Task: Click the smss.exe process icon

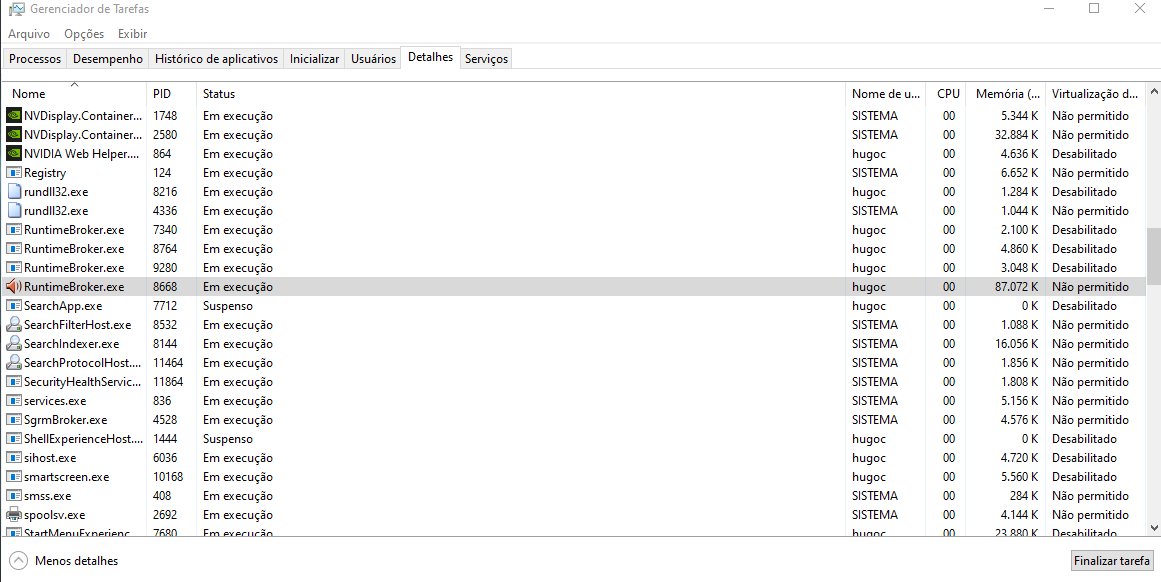Action: (x=14, y=495)
